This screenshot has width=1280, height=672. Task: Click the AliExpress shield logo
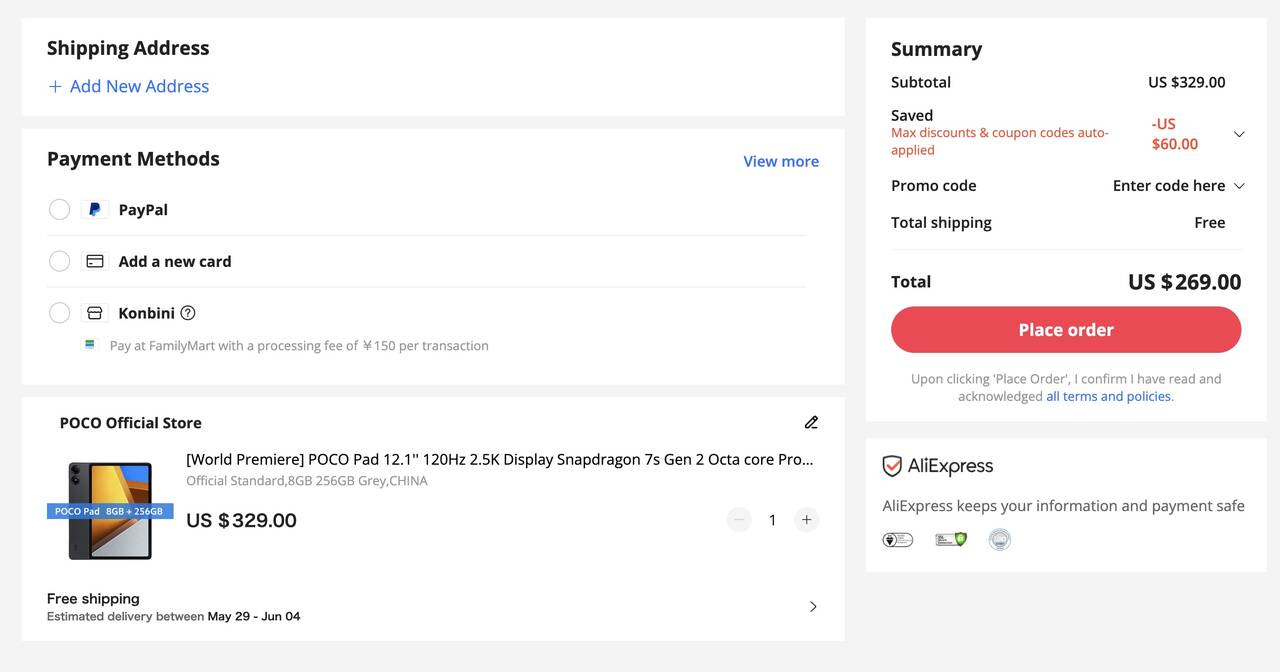point(892,466)
